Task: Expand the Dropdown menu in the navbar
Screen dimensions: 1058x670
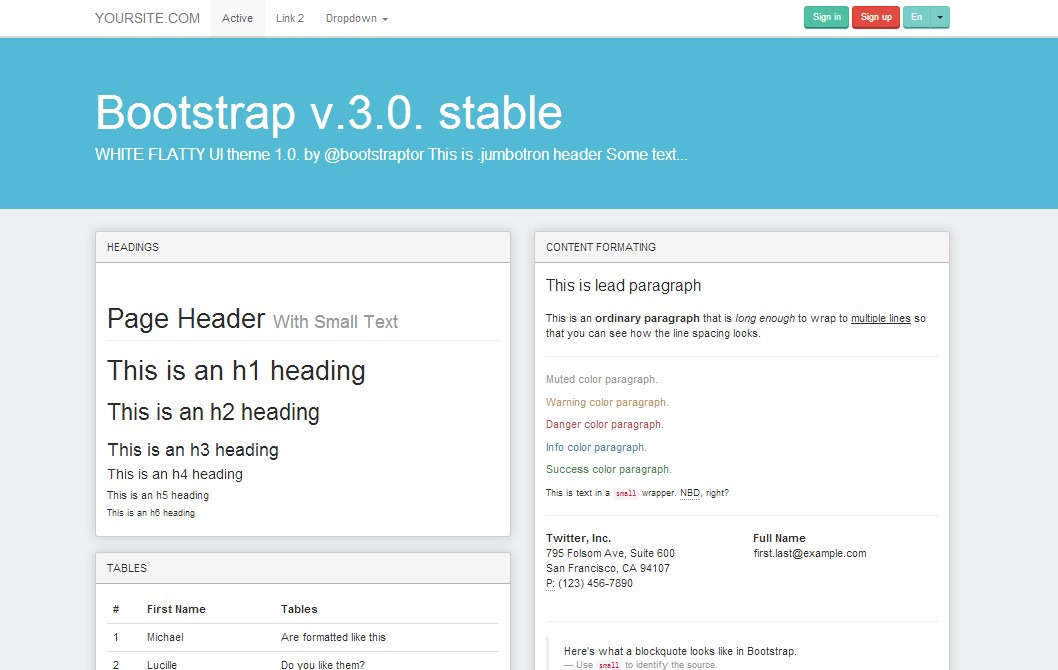Action: point(356,18)
